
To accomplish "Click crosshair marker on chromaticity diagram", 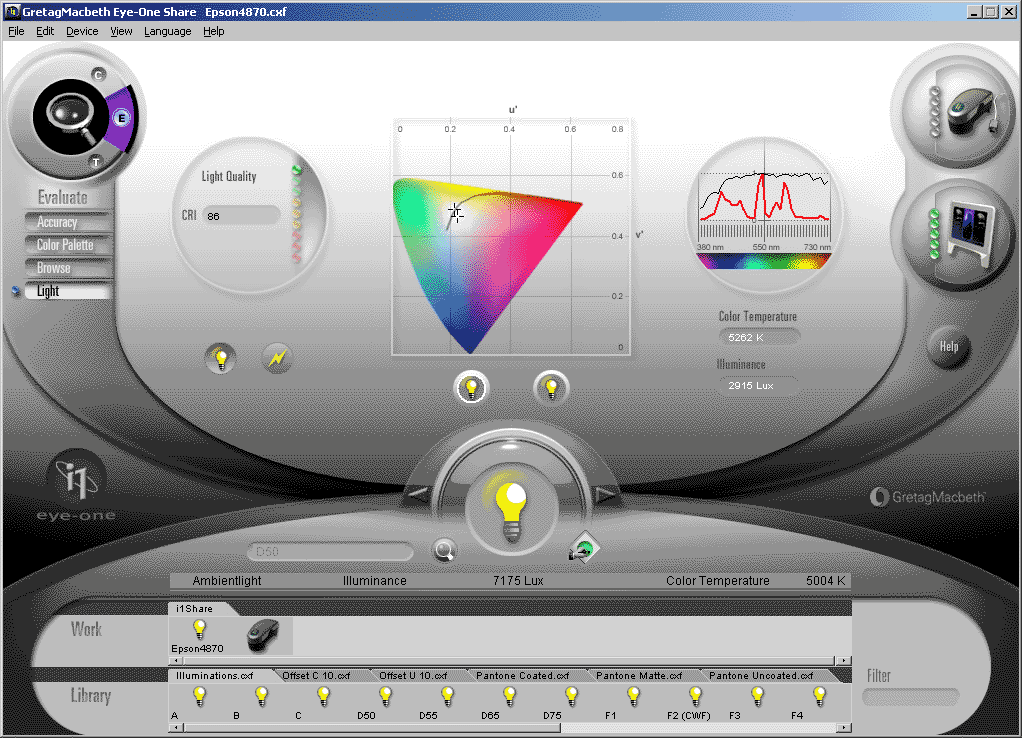I will 456,213.
